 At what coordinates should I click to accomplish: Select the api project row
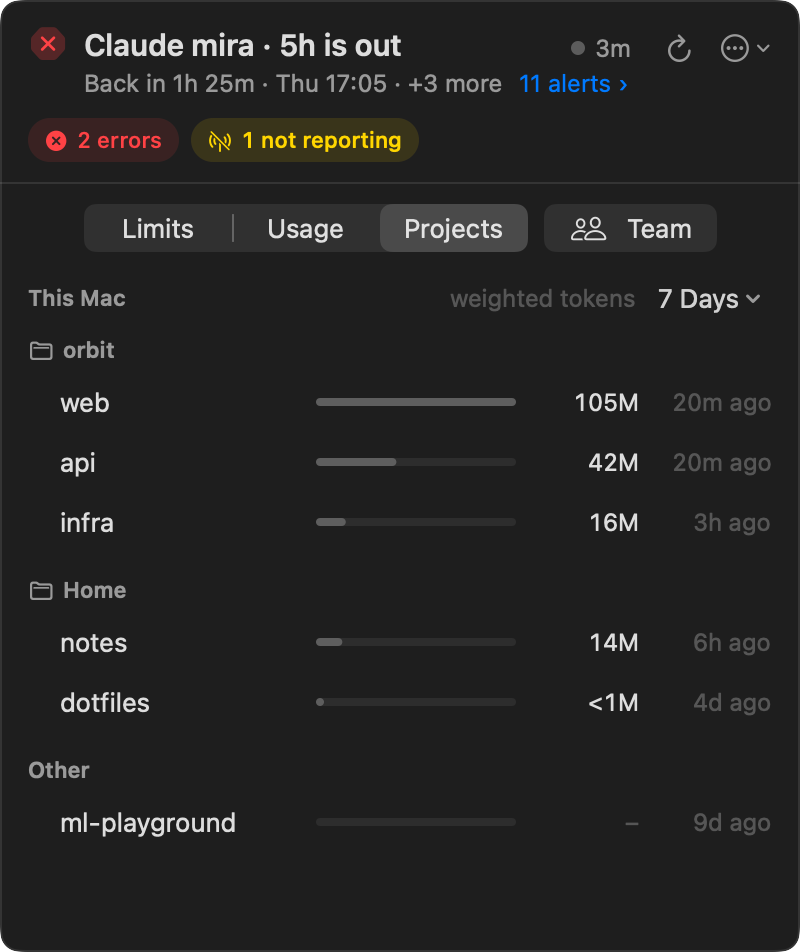click(x=400, y=463)
